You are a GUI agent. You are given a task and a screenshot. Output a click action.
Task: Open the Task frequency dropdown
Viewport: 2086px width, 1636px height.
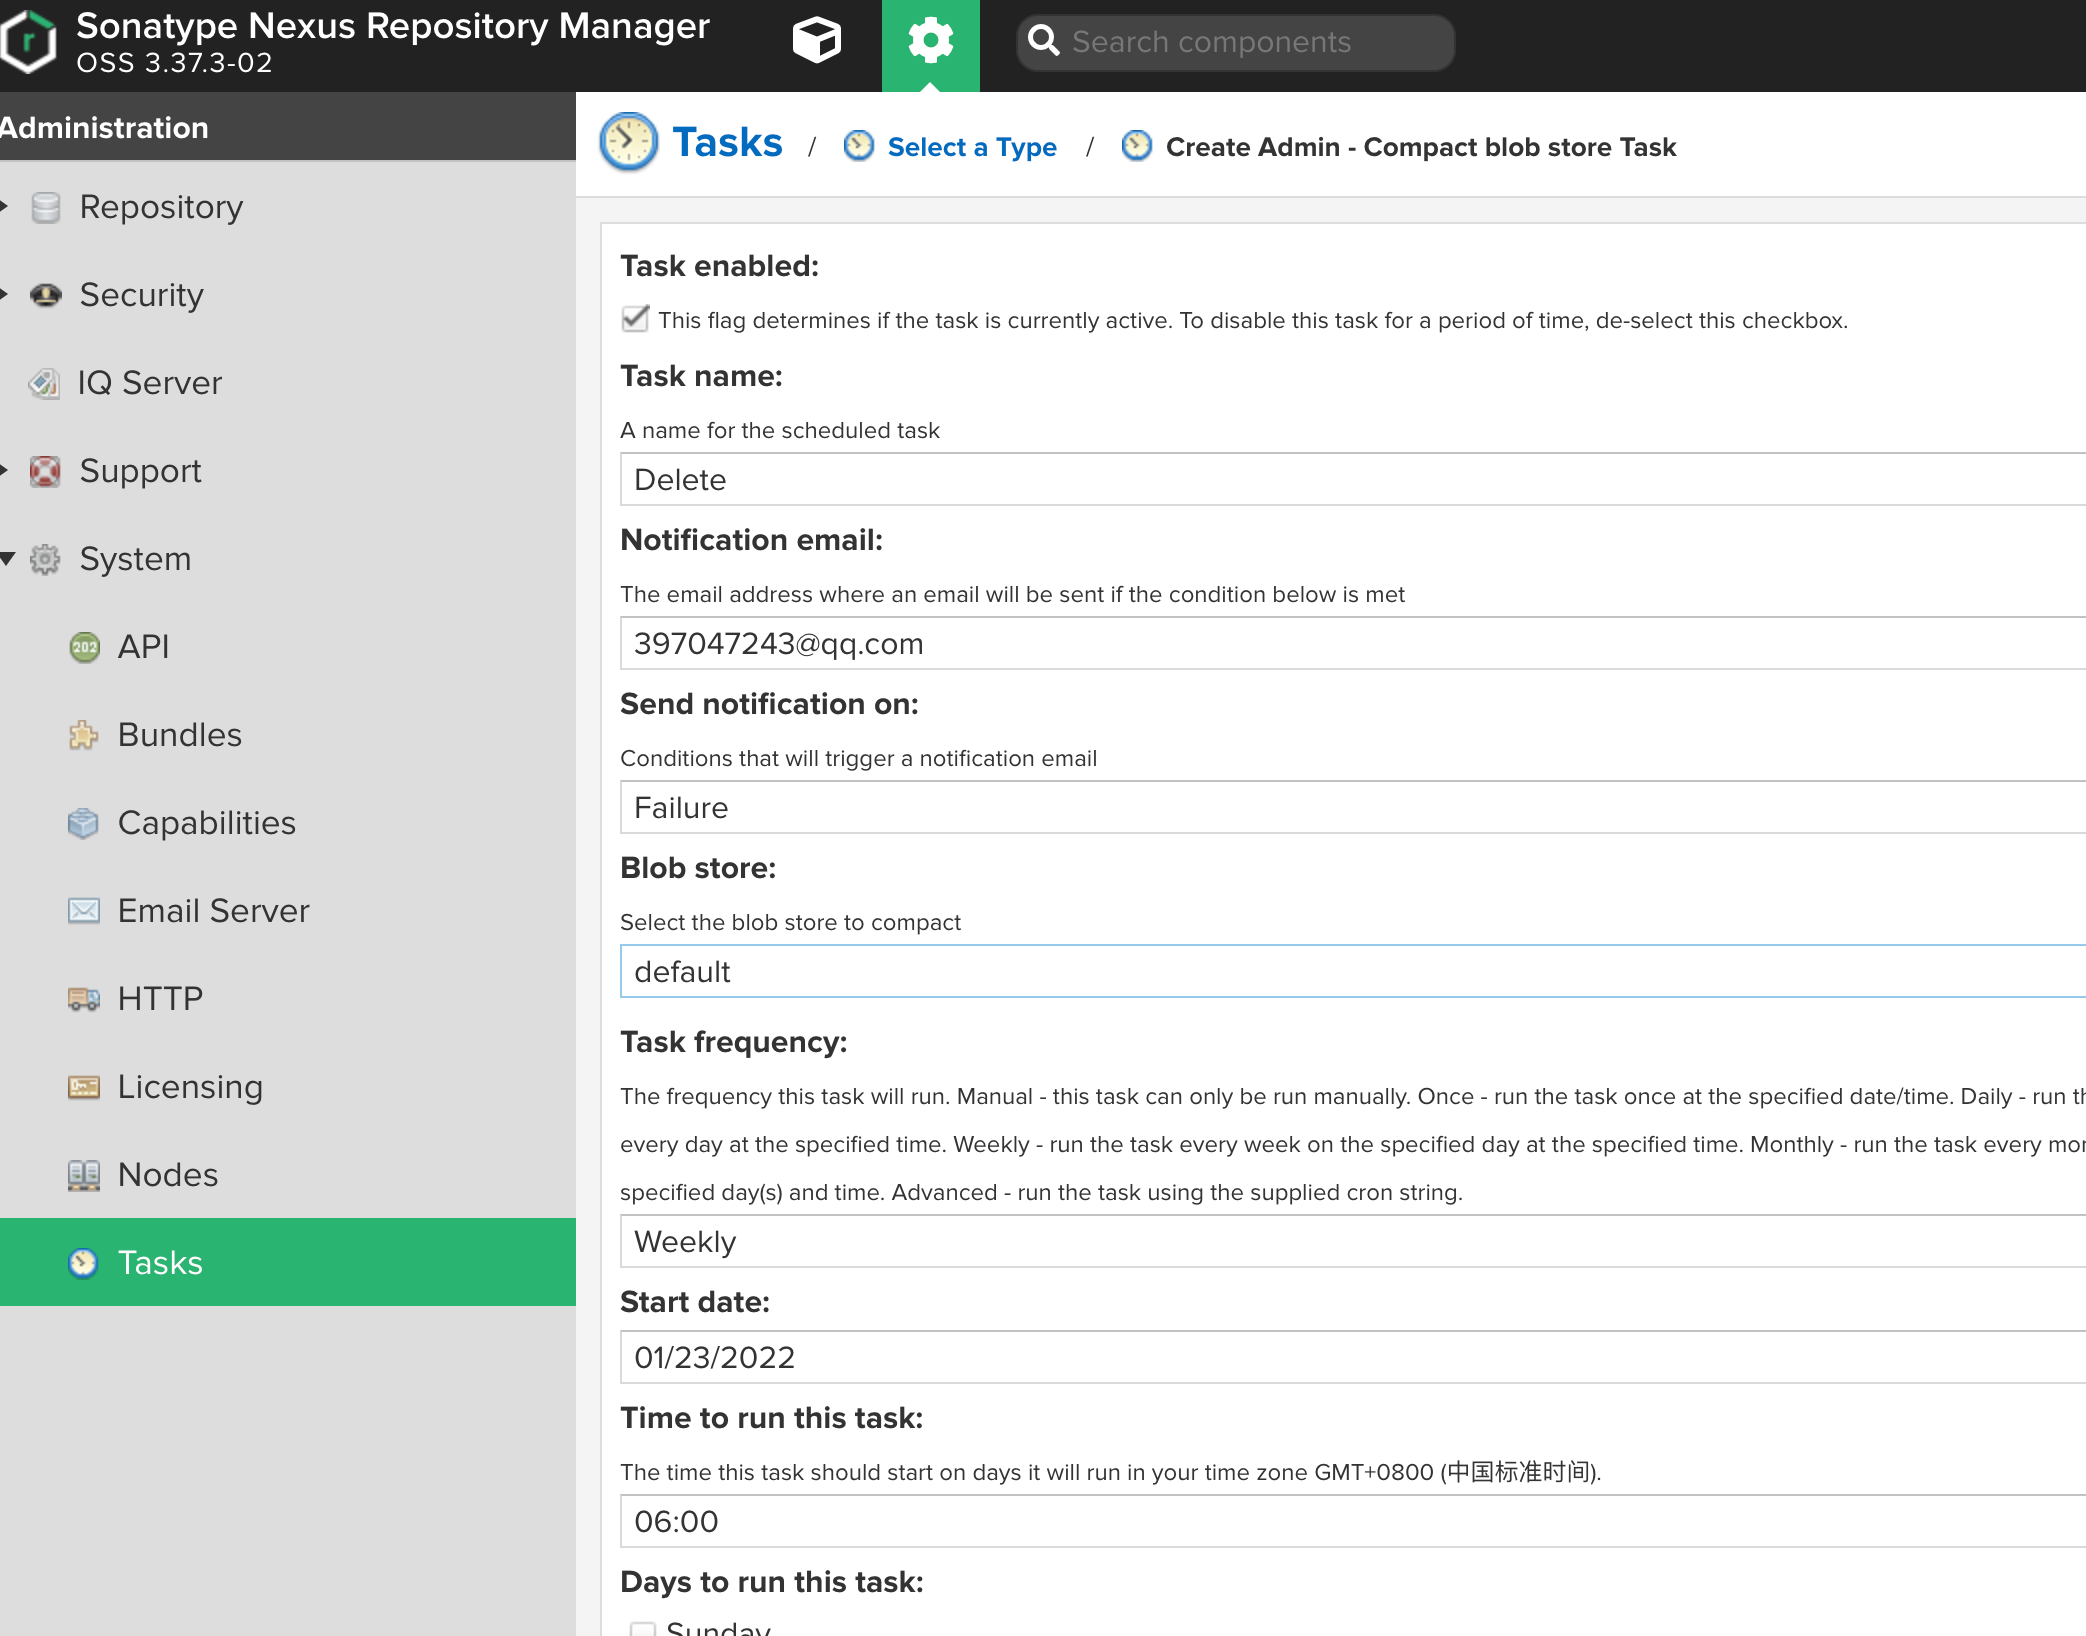point(1352,1242)
